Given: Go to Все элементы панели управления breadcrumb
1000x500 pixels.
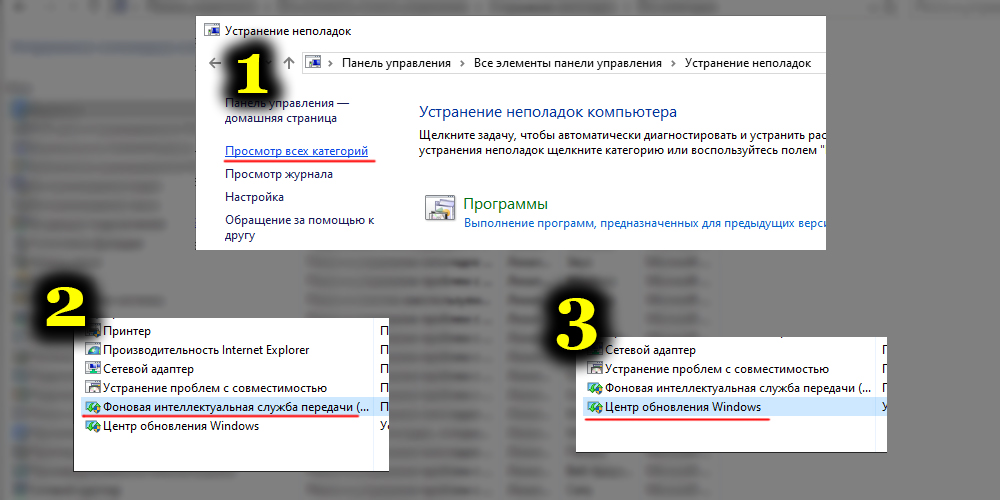Looking at the screenshot, I should [x=568, y=63].
